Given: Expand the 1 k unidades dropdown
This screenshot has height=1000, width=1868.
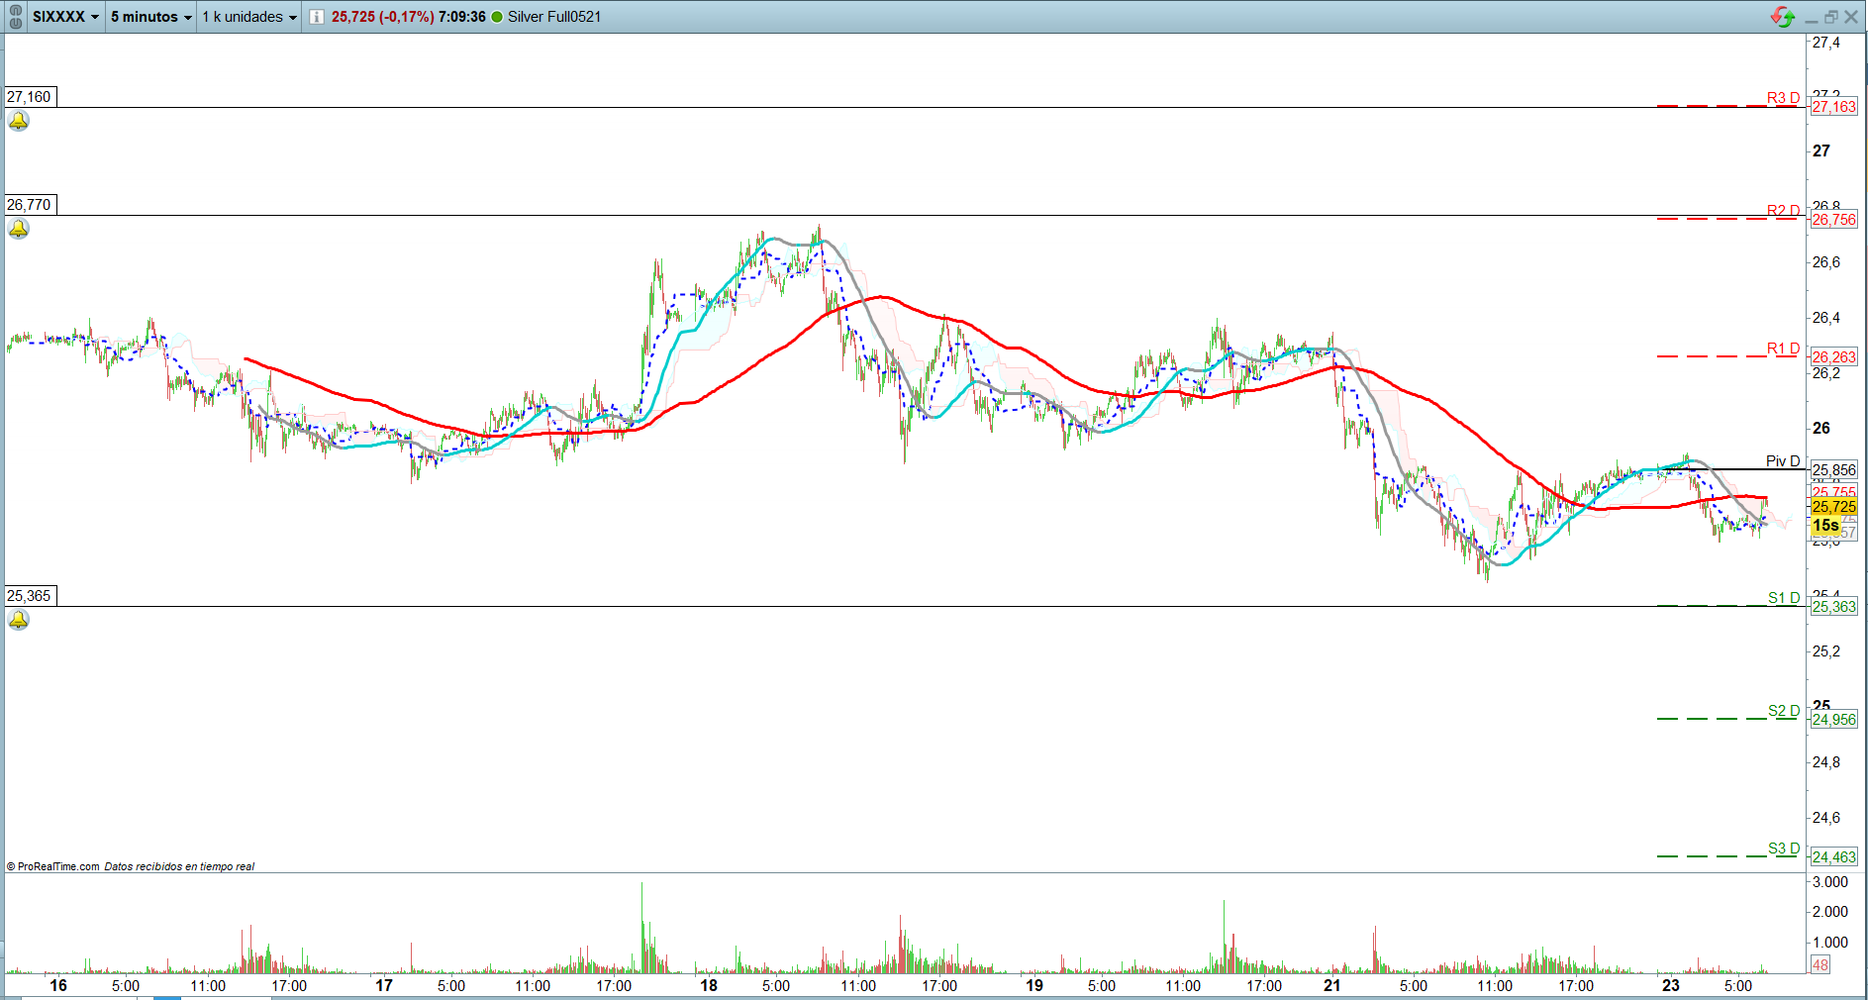Looking at the screenshot, I should coord(250,17).
